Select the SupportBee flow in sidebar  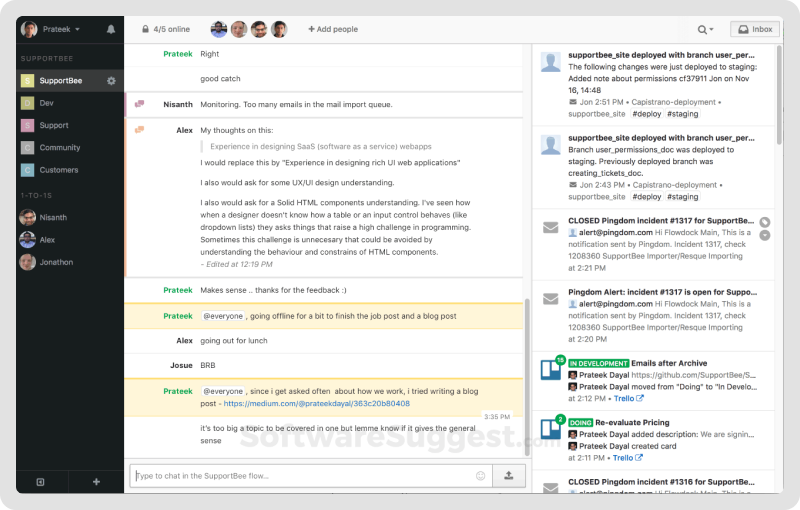click(x=70, y=81)
